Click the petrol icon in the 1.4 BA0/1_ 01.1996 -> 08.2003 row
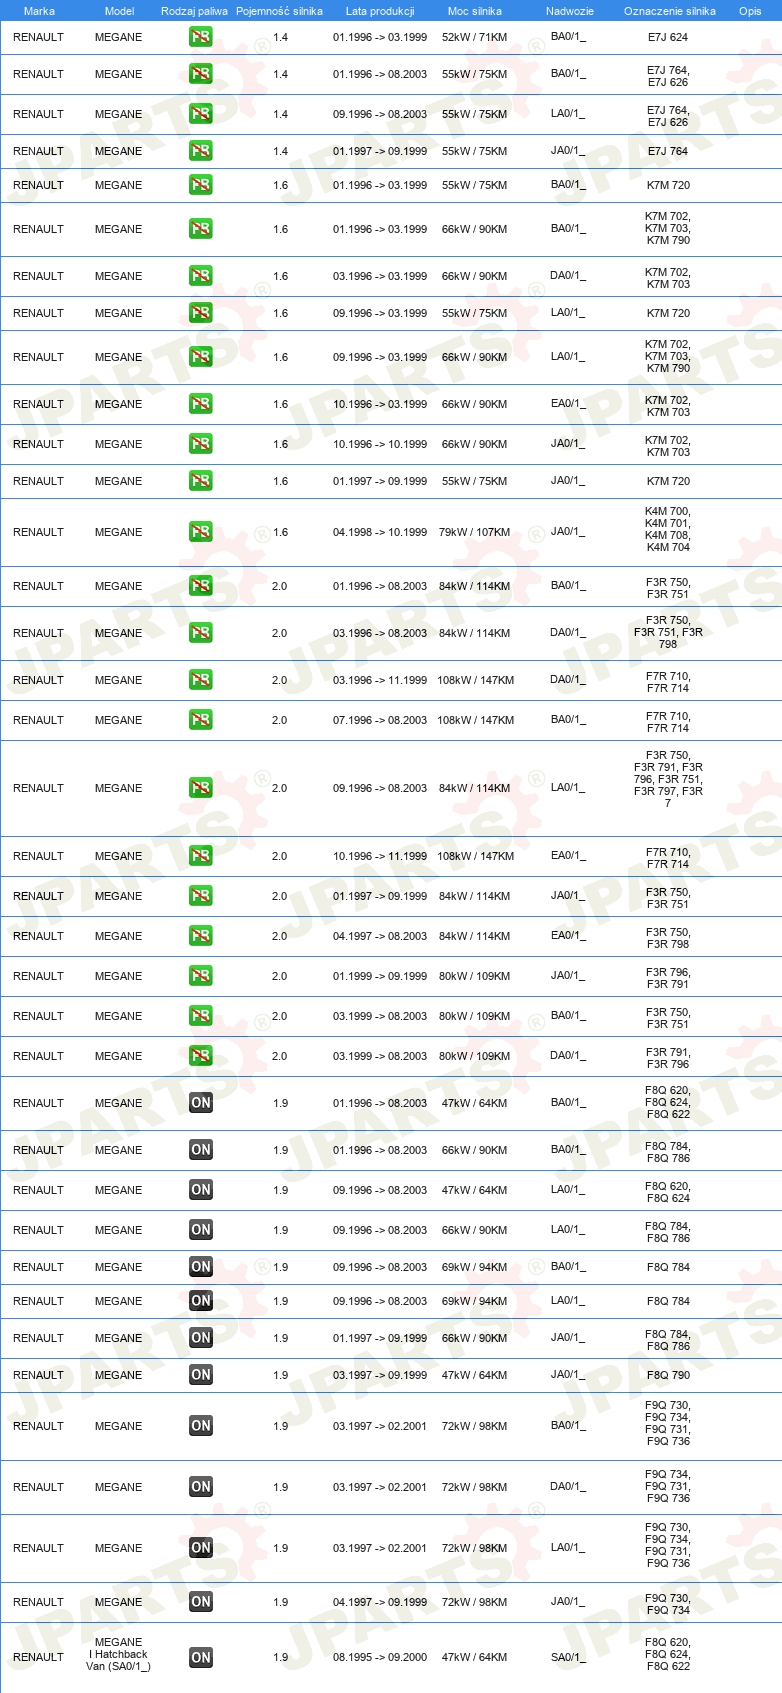This screenshot has height=1693, width=782. [201, 74]
